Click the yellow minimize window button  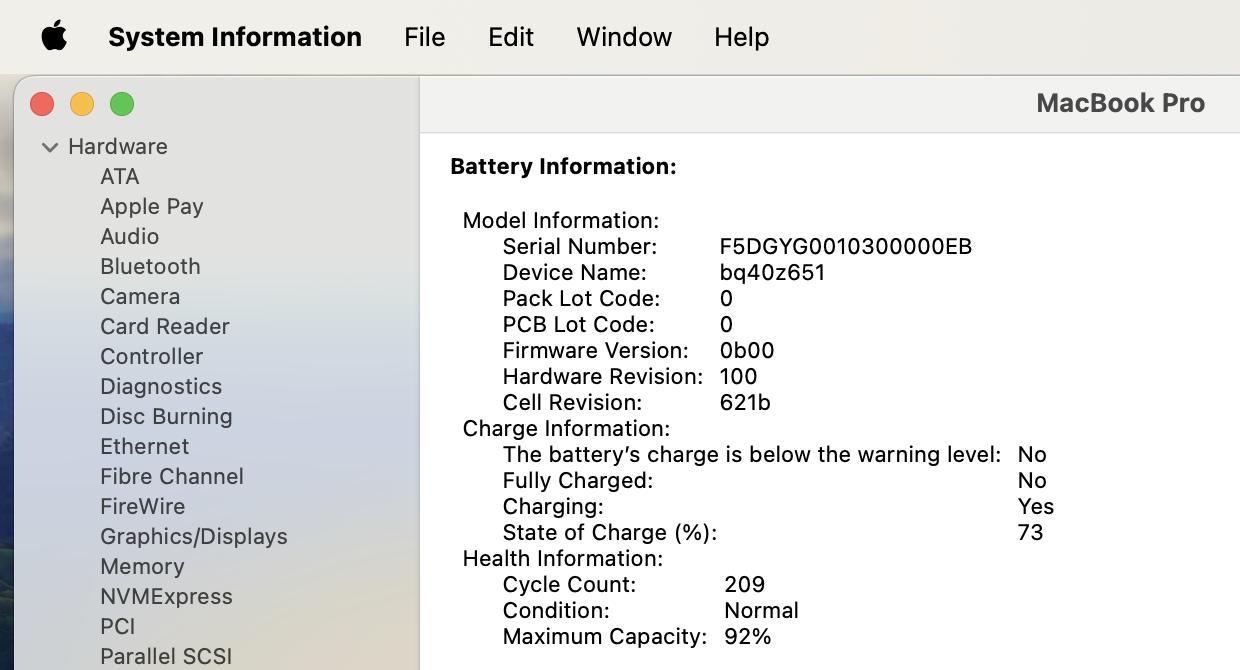82,104
